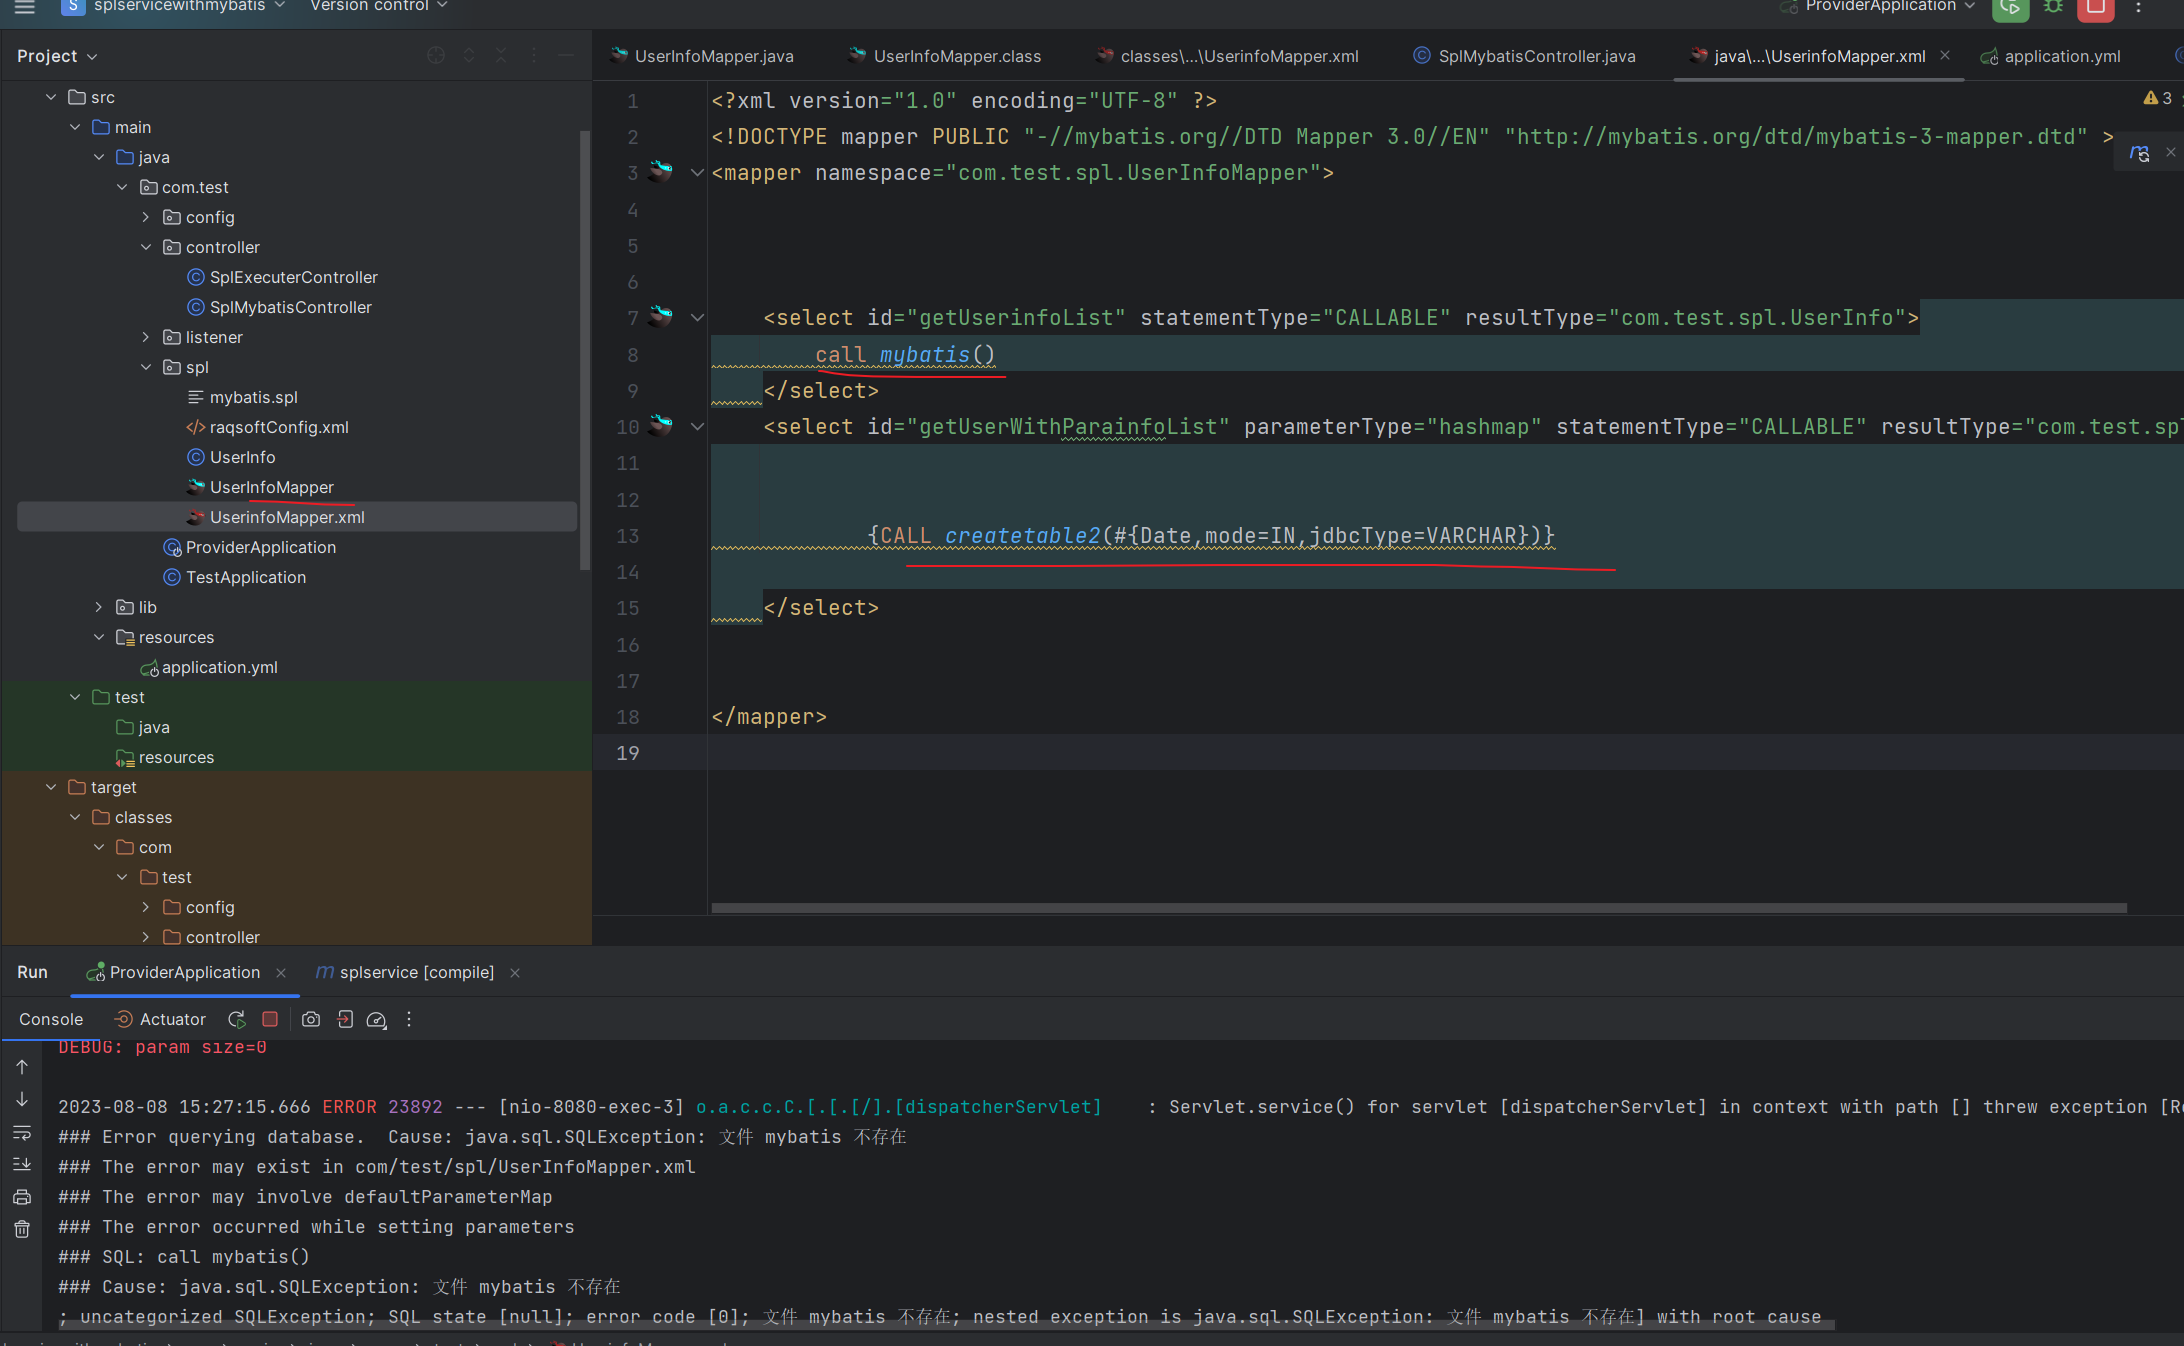Viewport: 2184px width, 1346px height.
Task: Toggle the floating reader mode icon in editor
Action: click(x=2139, y=154)
